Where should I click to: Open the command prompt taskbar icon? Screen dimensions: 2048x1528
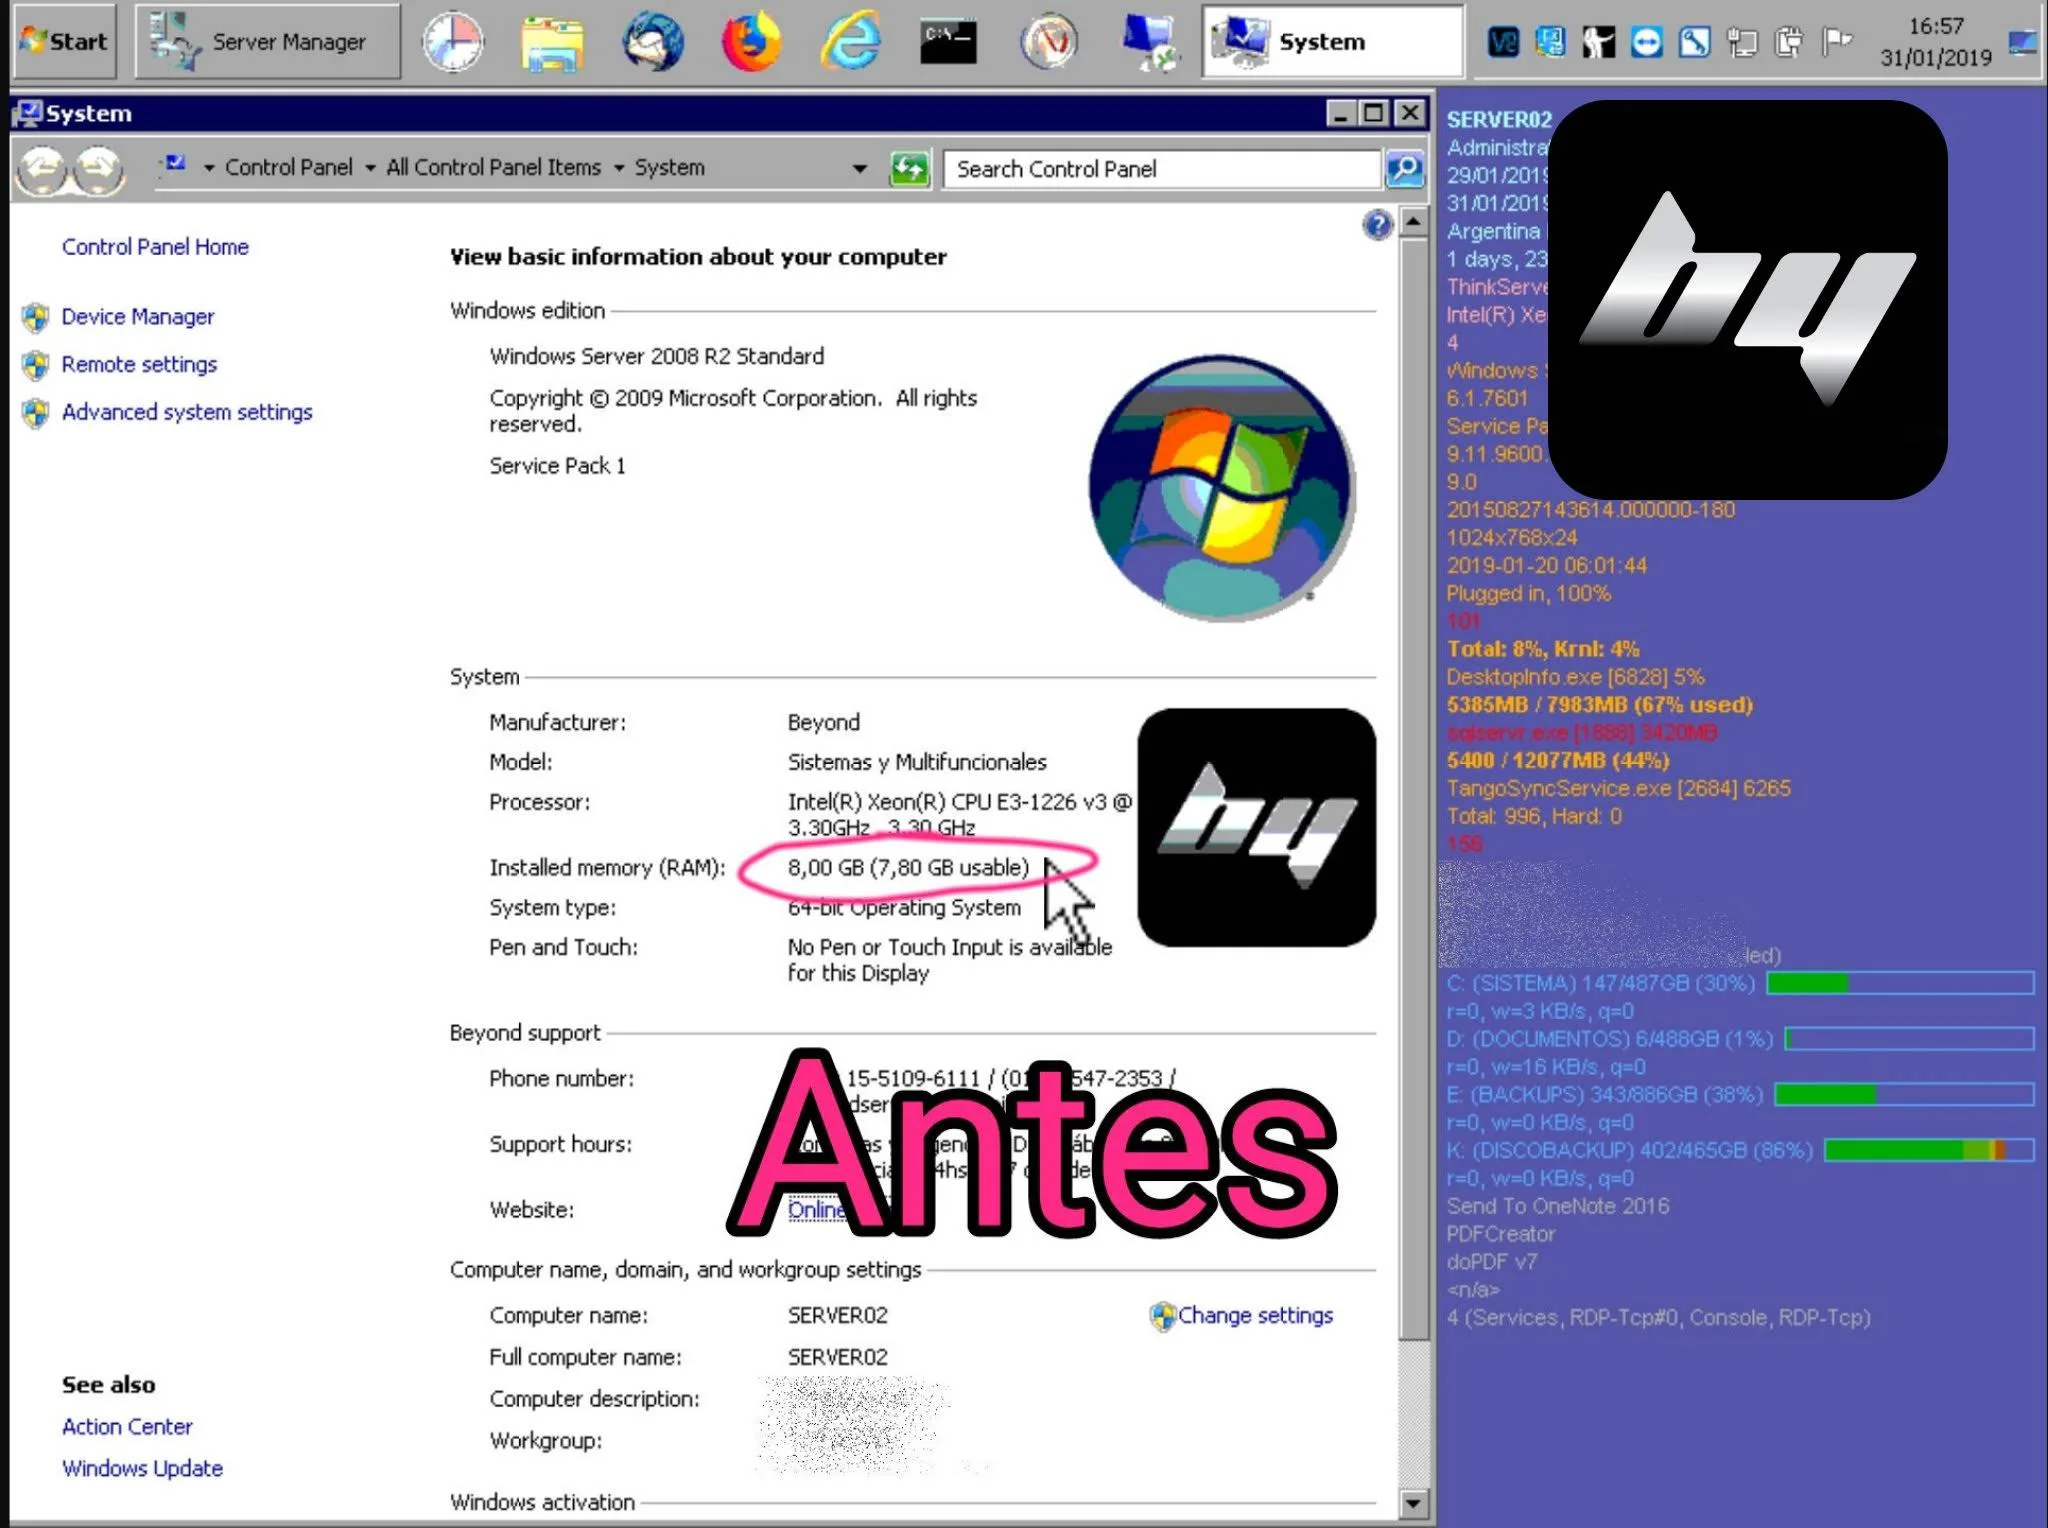pyautogui.click(x=947, y=42)
